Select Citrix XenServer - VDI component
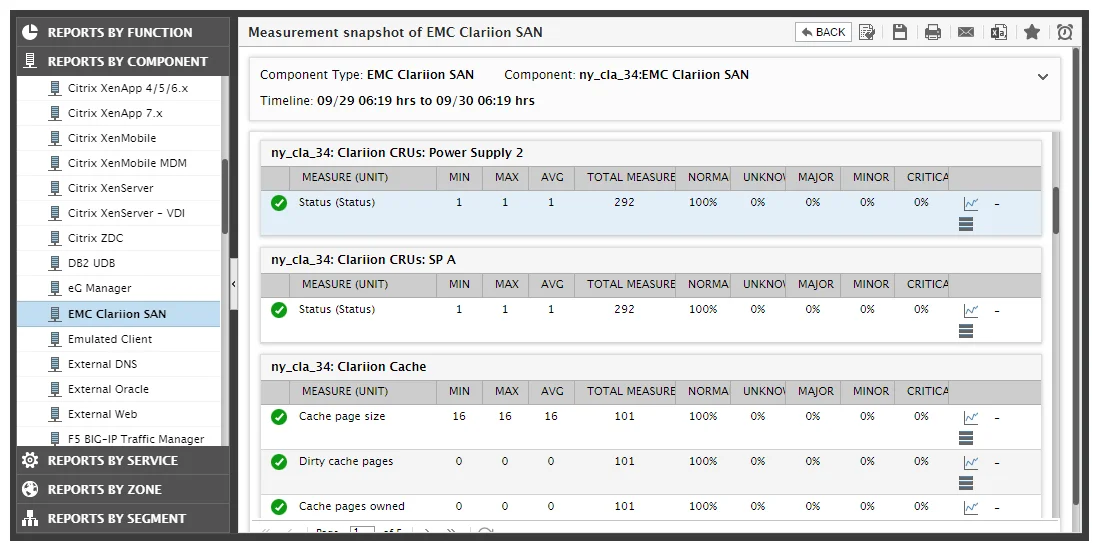Screen dimensions: 1099x551 point(118,213)
